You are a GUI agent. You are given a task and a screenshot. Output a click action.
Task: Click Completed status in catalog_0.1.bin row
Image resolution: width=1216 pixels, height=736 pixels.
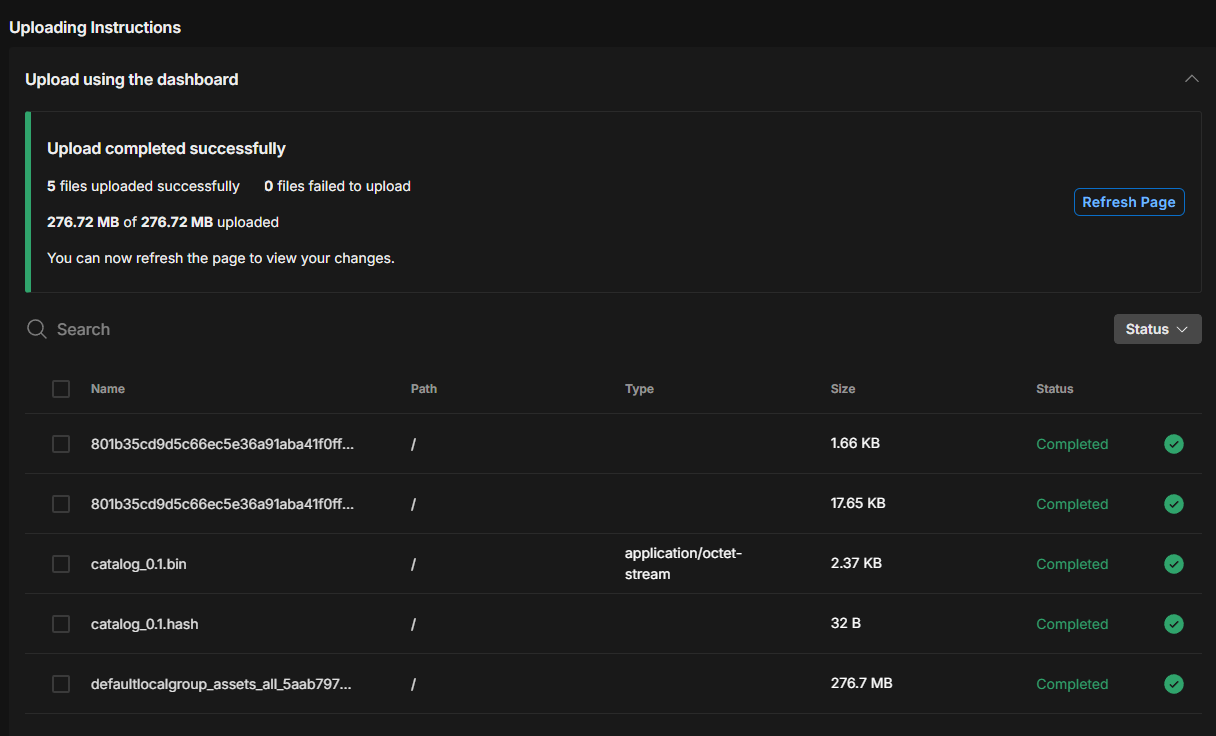point(1072,564)
